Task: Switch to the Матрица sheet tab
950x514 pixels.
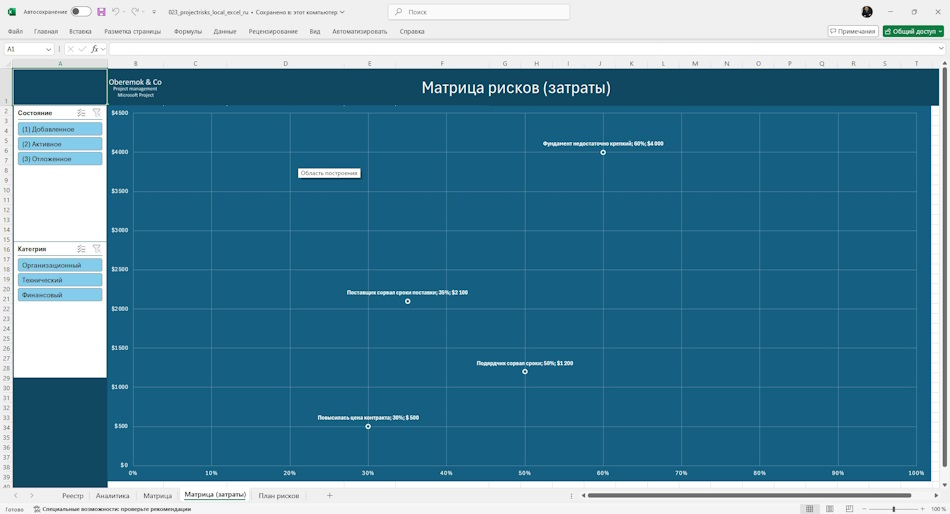Action: click(158, 496)
